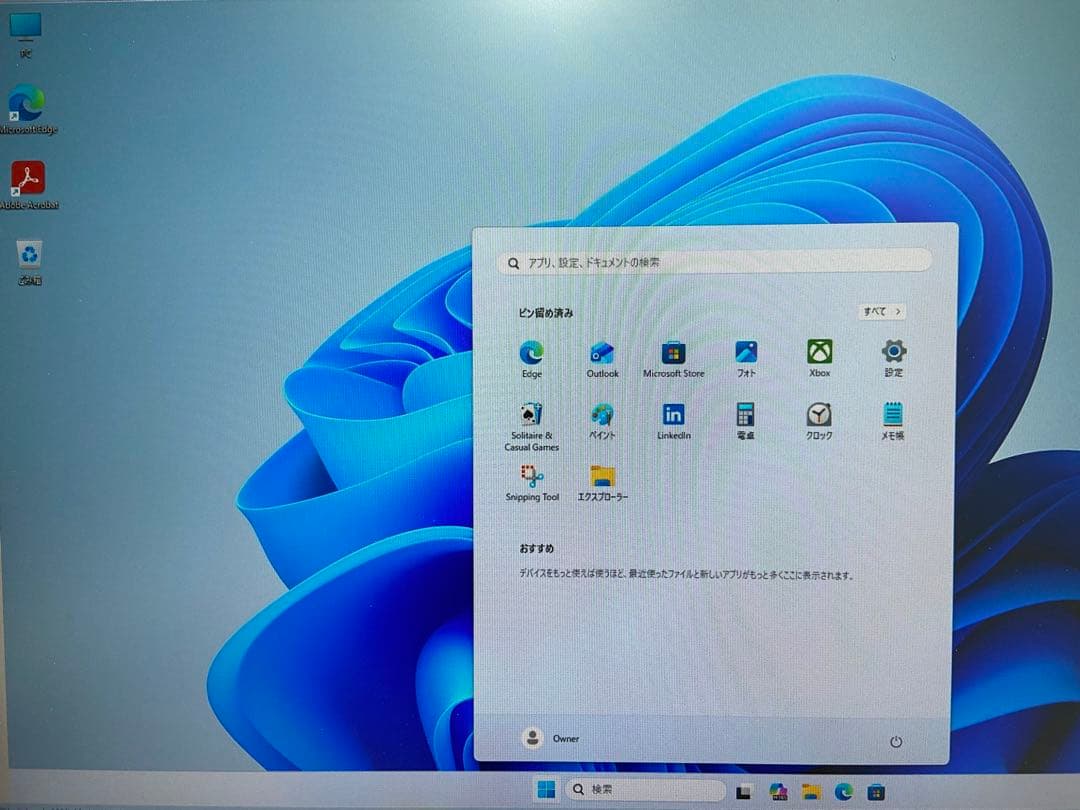
Task: Open LinkedIn from the Start menu
Action: [x=674, y=415]
